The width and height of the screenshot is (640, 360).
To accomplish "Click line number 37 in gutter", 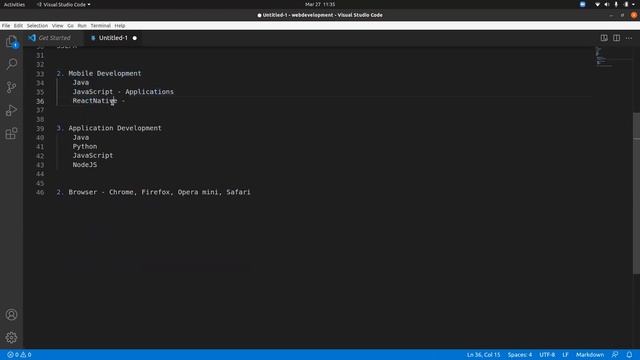I will point(40,110).
